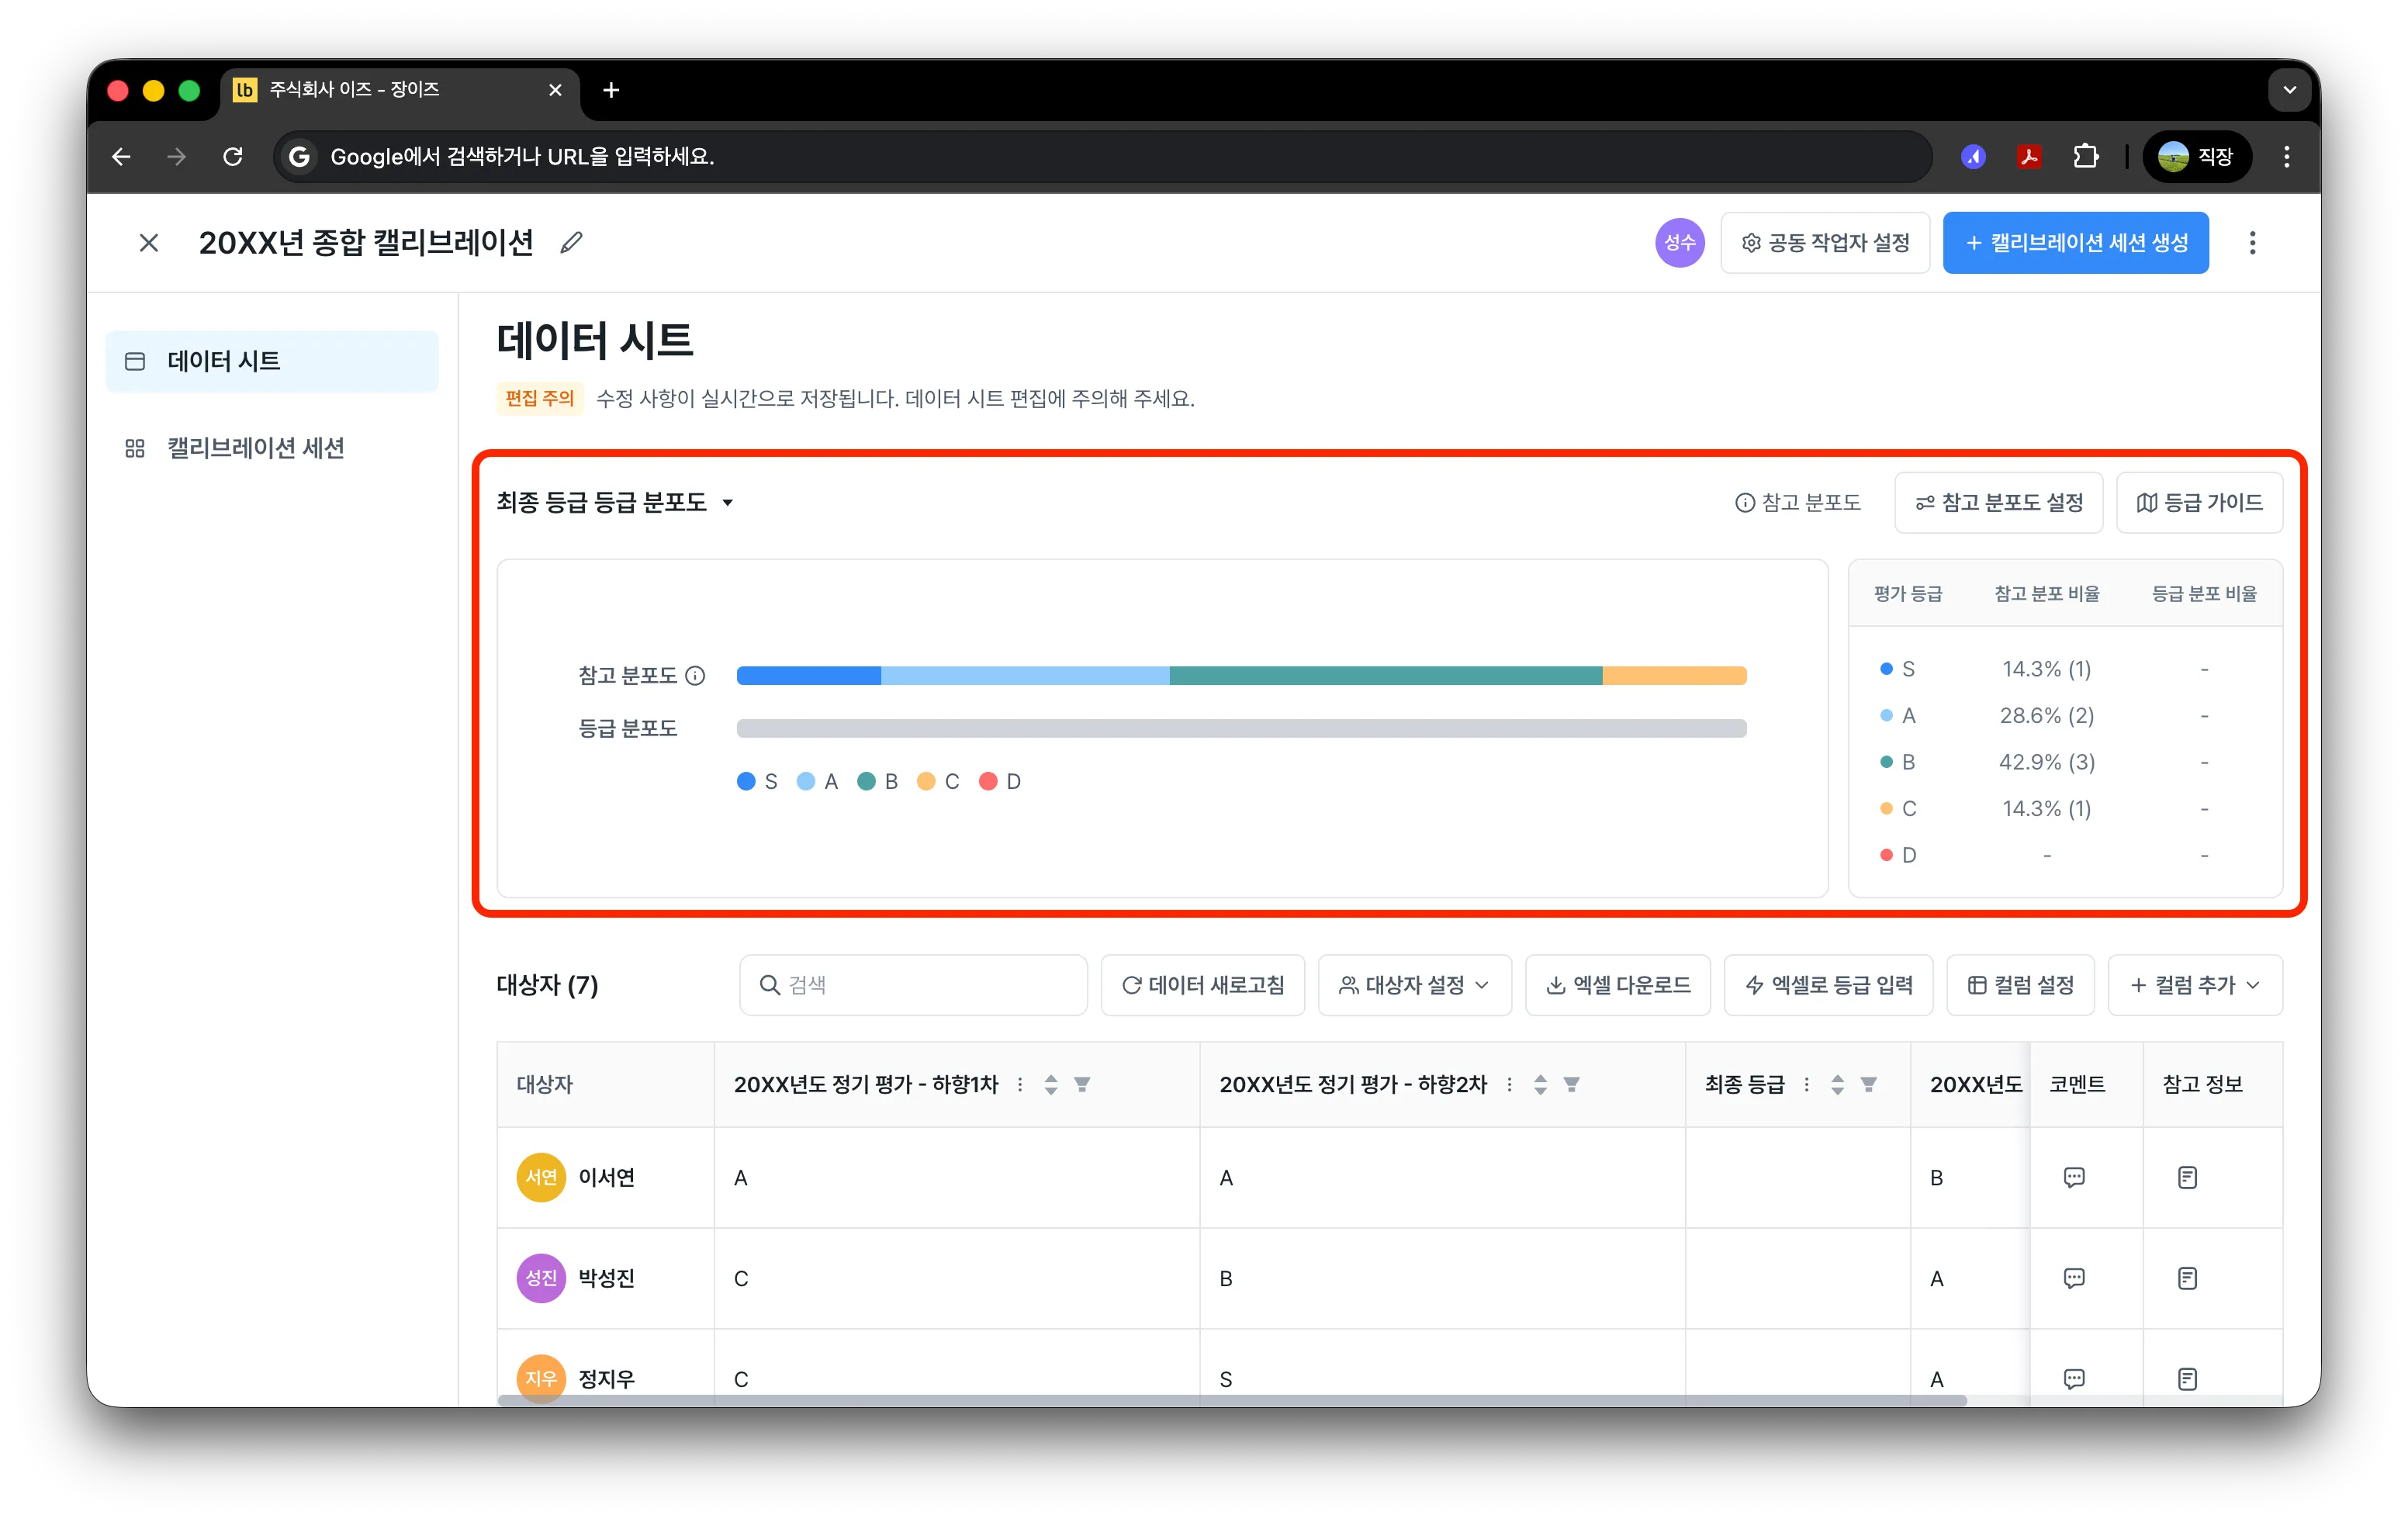Select the 캘리브레이션 세션 sidebar item

coord(272,448)
